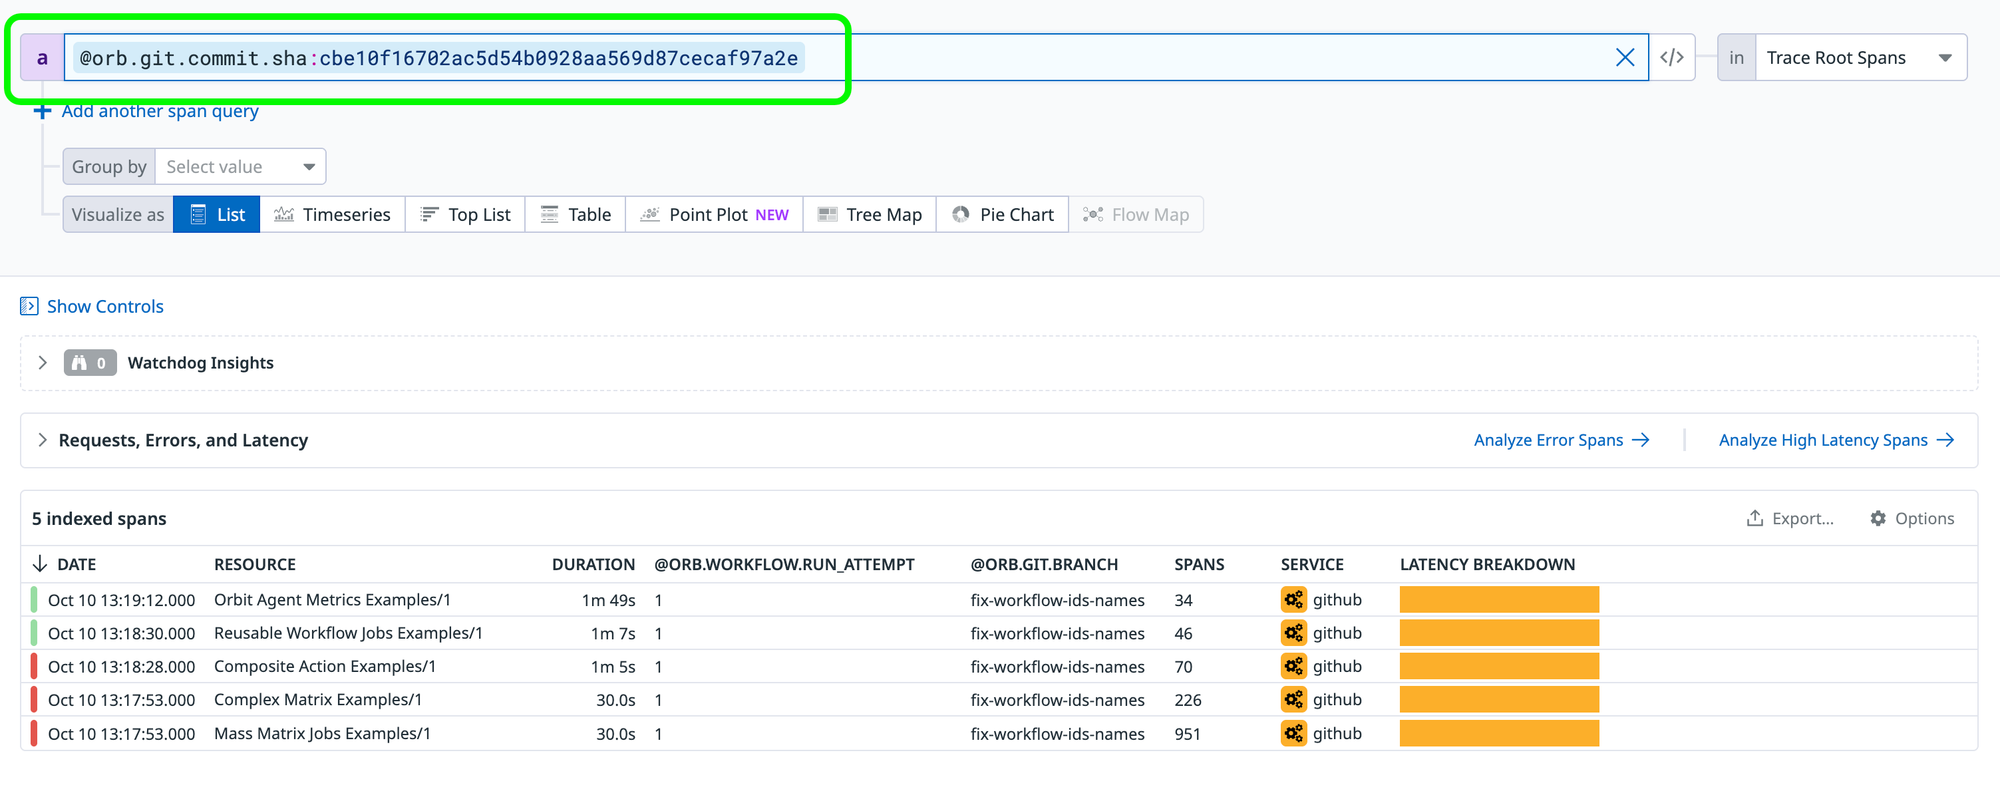This screenshot has width=2000, height=801.
Task: Click latency bar for Mass Matrix Jobs row
Action: pos(1499,734)
